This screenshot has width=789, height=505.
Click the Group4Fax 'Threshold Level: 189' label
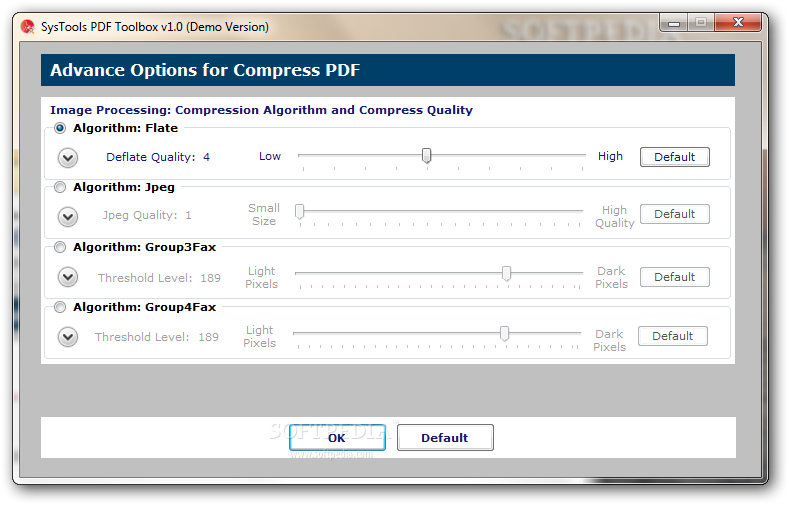point(156,337)
